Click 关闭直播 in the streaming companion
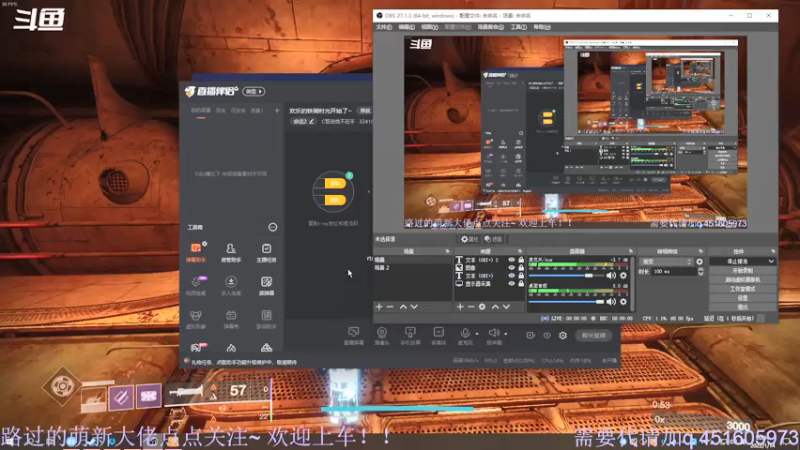 pyautogui.click(x=594, y=336)
